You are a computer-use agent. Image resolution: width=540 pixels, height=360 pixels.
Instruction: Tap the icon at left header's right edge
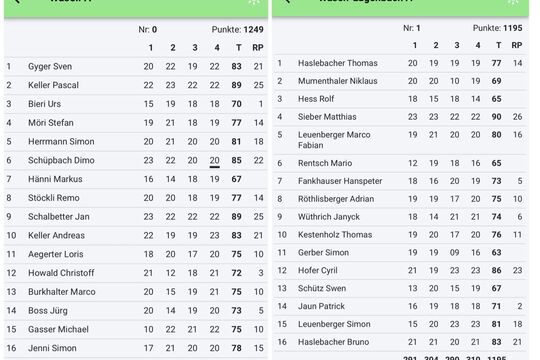coord(254,2)
